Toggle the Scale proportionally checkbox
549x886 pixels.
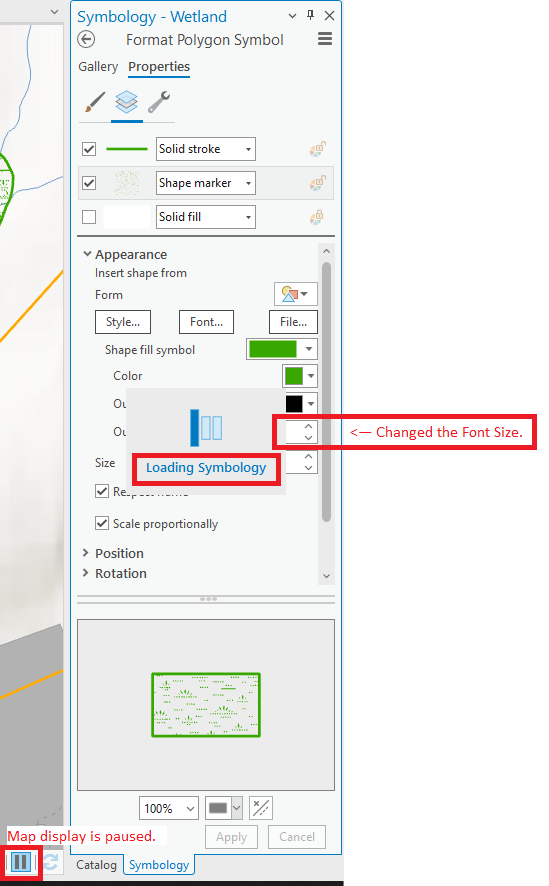pos(102,523)
